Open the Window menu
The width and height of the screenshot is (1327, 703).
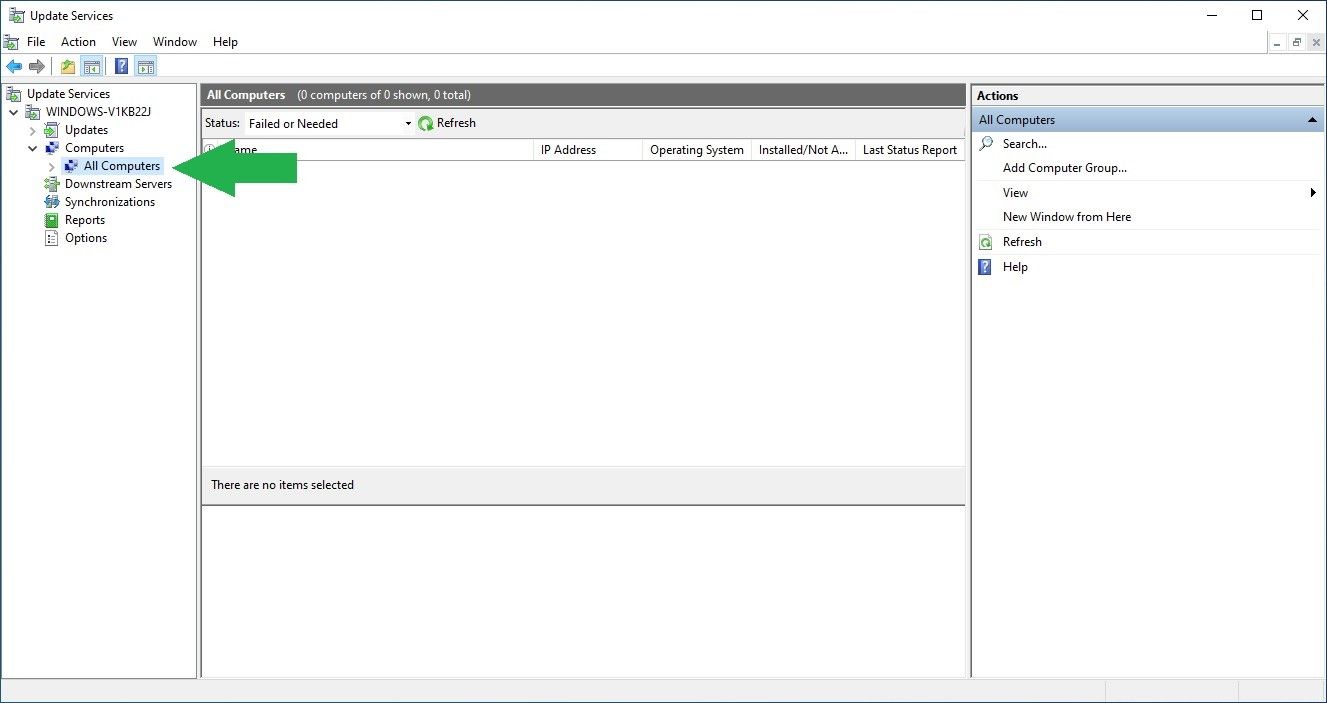[x=175, y=42]
